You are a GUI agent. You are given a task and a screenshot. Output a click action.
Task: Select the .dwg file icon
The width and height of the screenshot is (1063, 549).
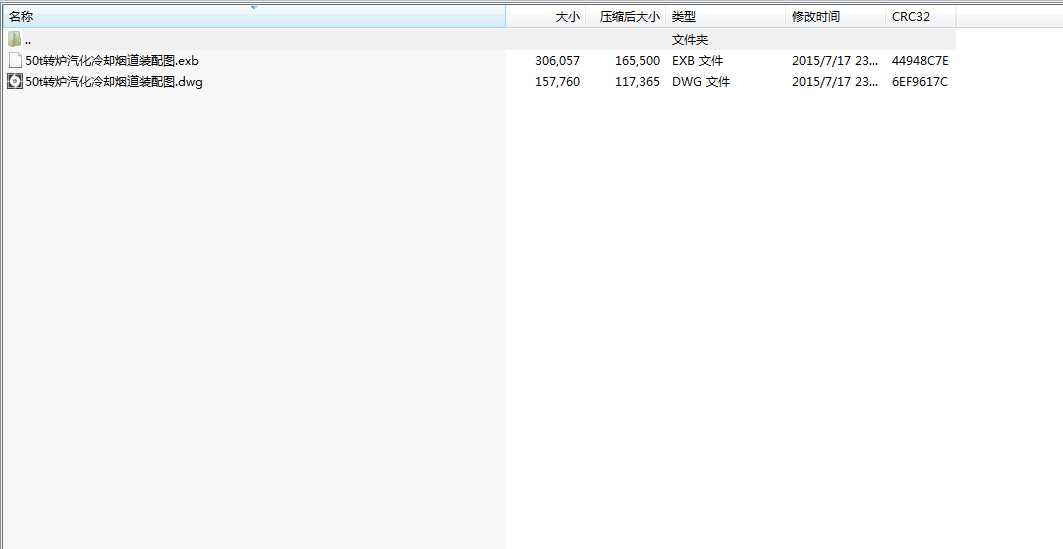pyautogui.click(x=14, y=82)
